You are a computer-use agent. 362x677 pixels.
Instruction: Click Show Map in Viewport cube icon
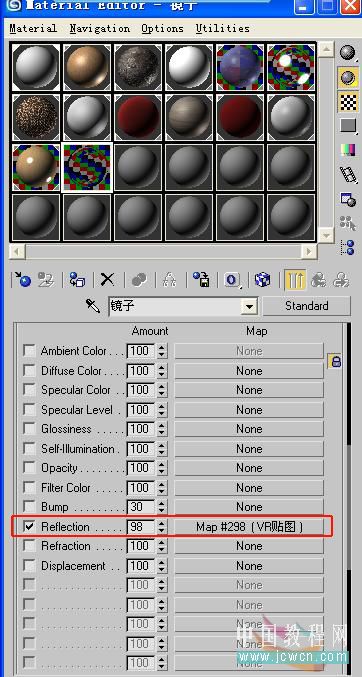pyautogui.click(x=262, y=280)
